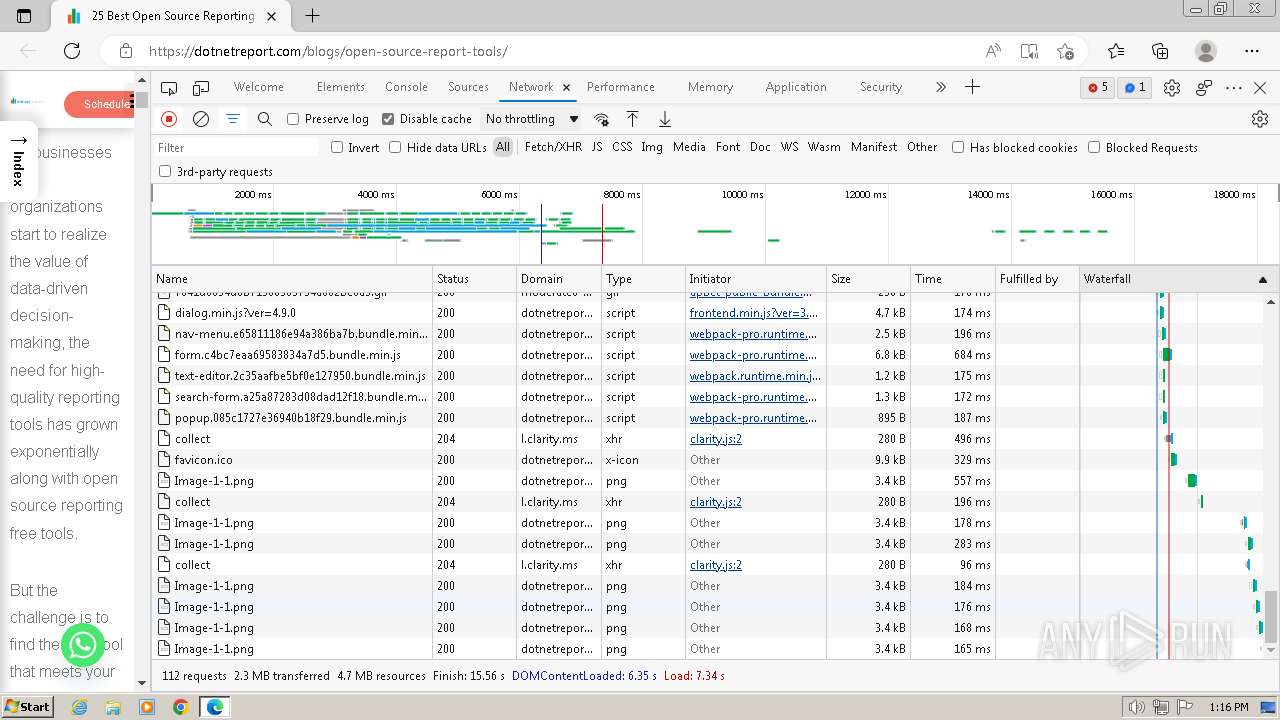This screenshot has height=720, width=1280.
Task: Open the Performance tab
Action: pos(620,87)
